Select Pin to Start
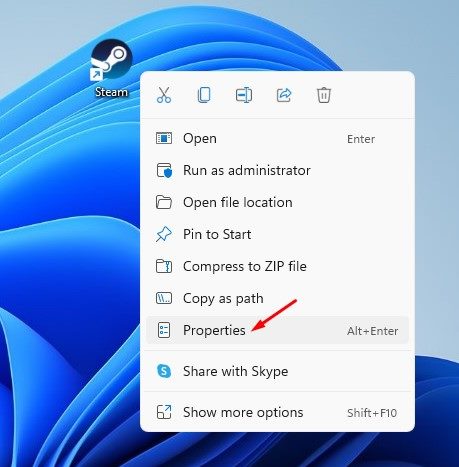 [x=277, y=234]
